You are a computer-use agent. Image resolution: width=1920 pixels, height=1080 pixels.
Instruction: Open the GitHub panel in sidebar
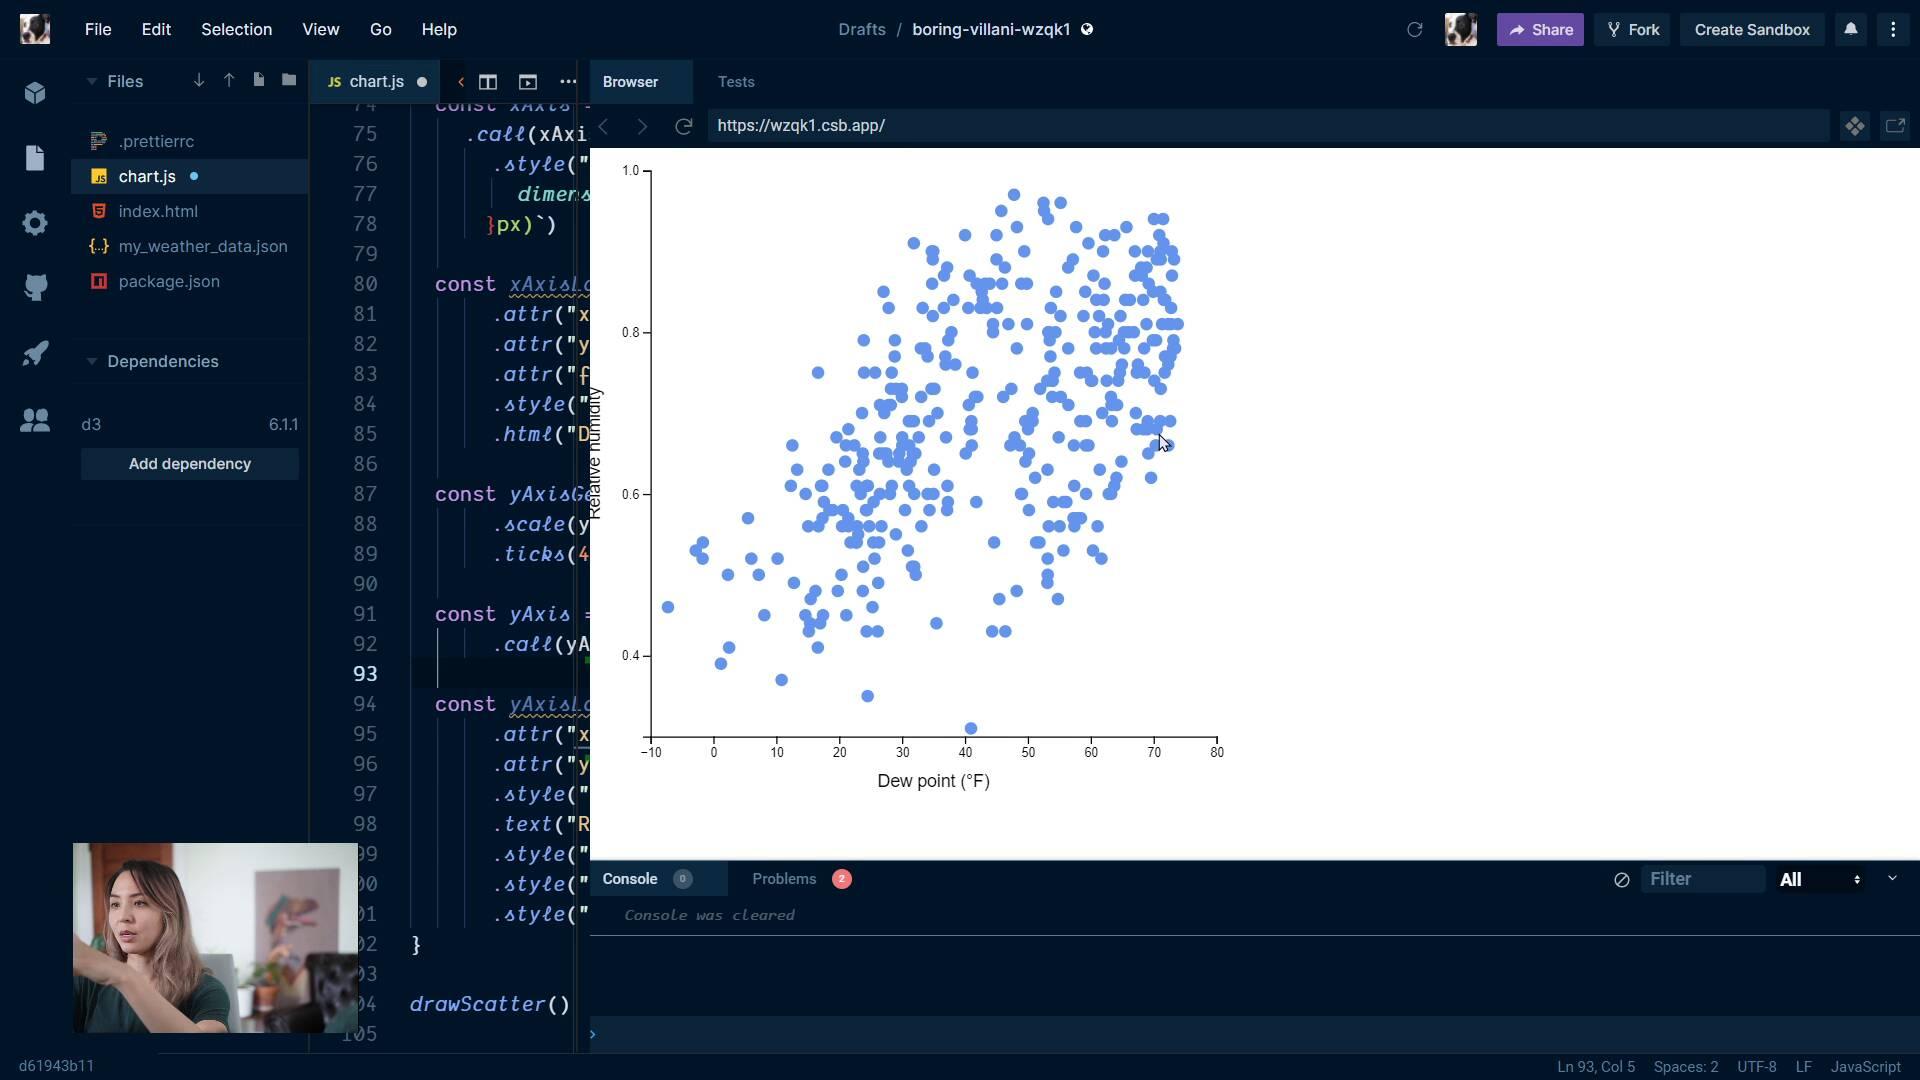click(35, 288)
